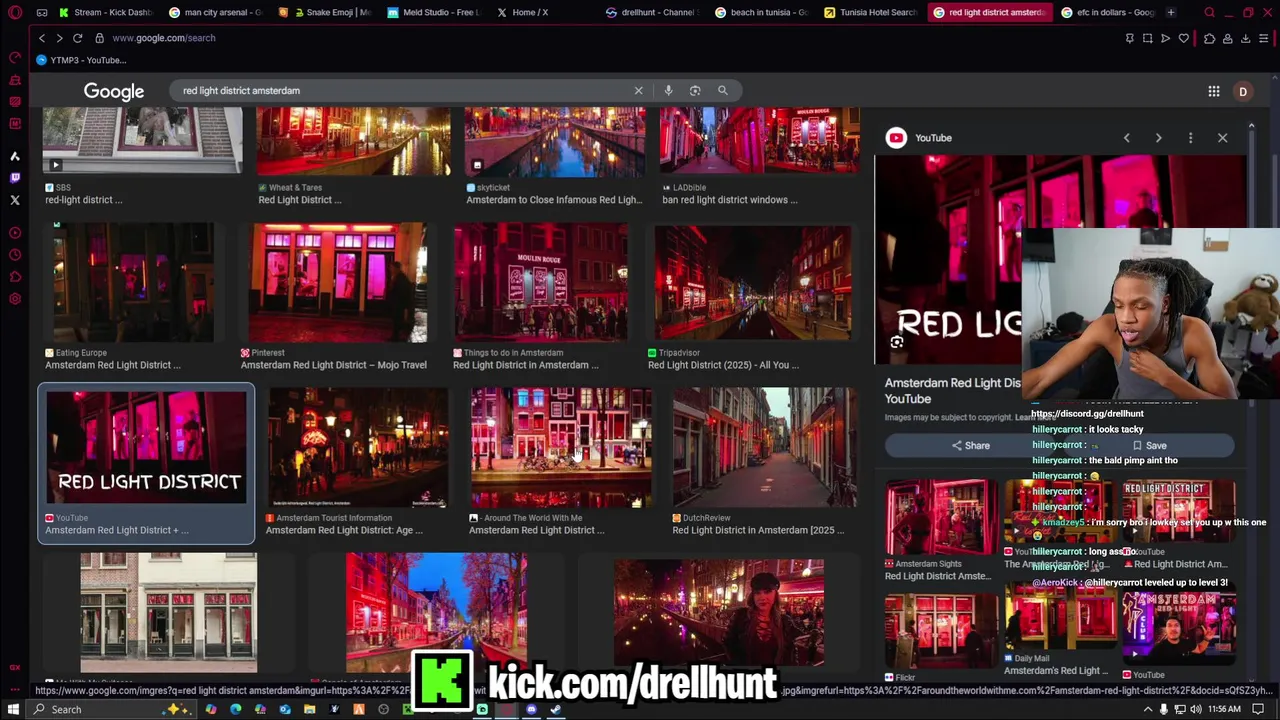Open the Google apps grid
This screenshot has height=720, width=1280.
tap(1214, 92)
